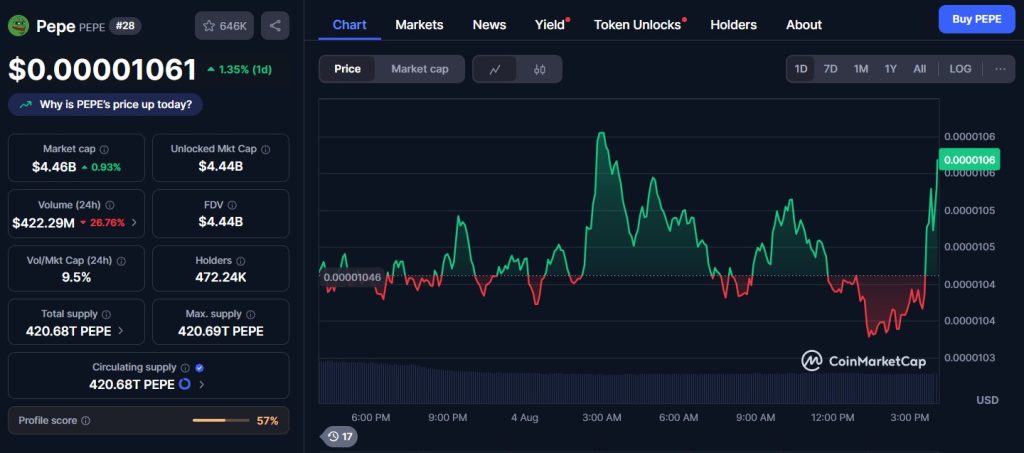Switch to candlestick chart icon
This screenshot has width=1024, height=453.
click(x=539, y=69)
